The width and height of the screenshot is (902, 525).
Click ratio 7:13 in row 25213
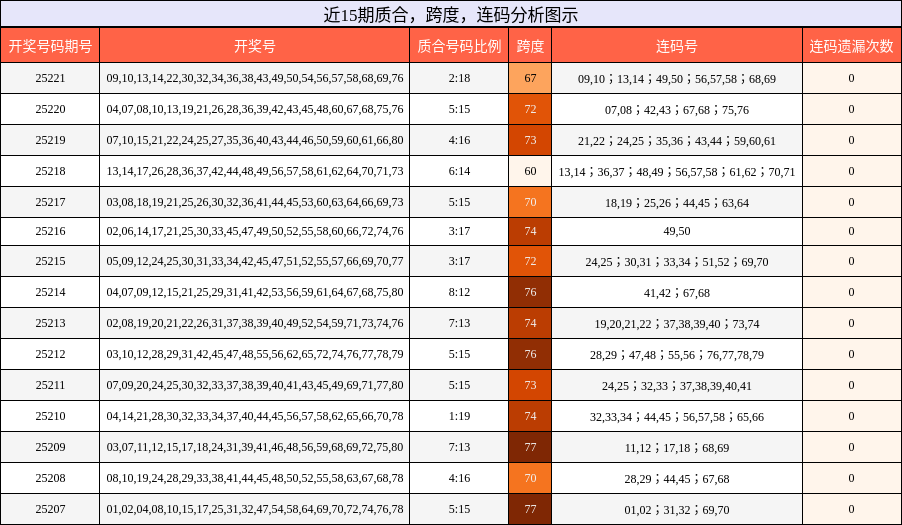[459, 323]
